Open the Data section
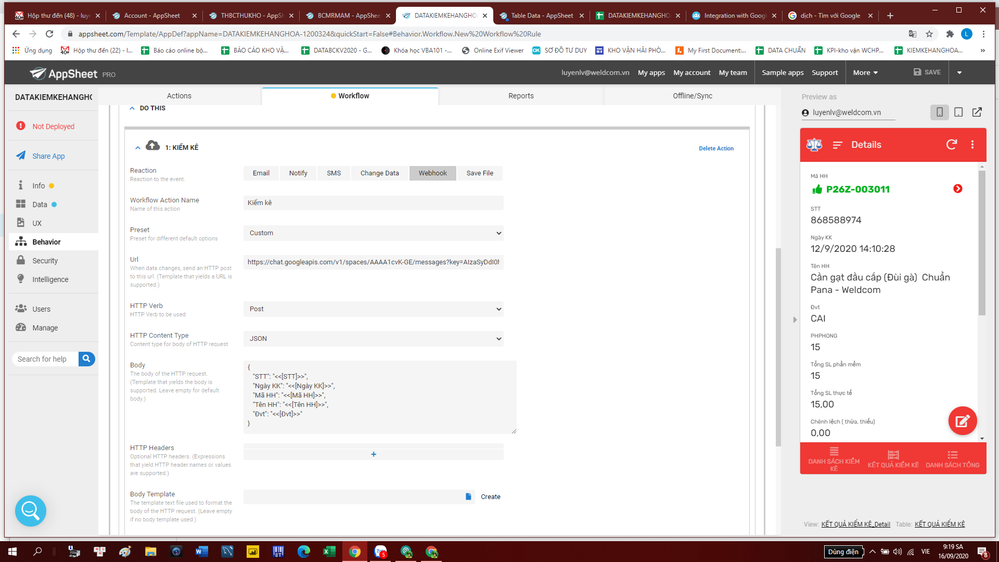This screenshot has height=562, width=999. pos(39,205)
